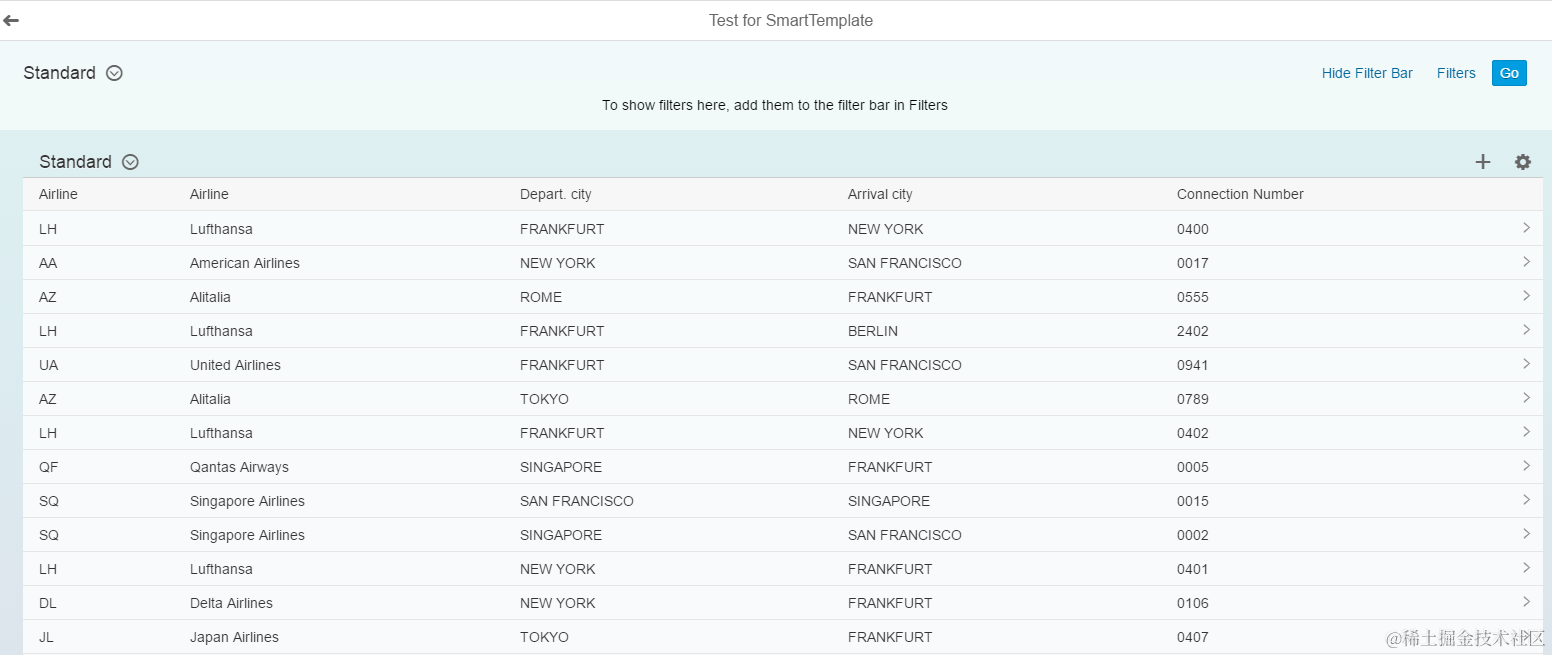
Task: Open details arrow for connection 0555
Action: coord(1526,296)
